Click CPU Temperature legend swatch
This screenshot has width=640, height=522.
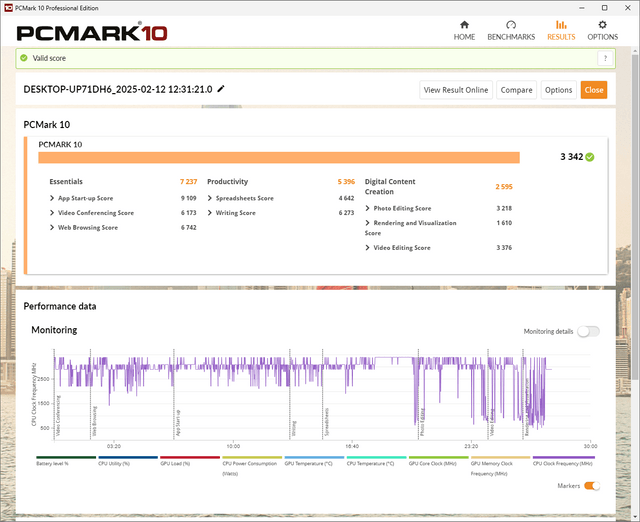pos(376,458)
